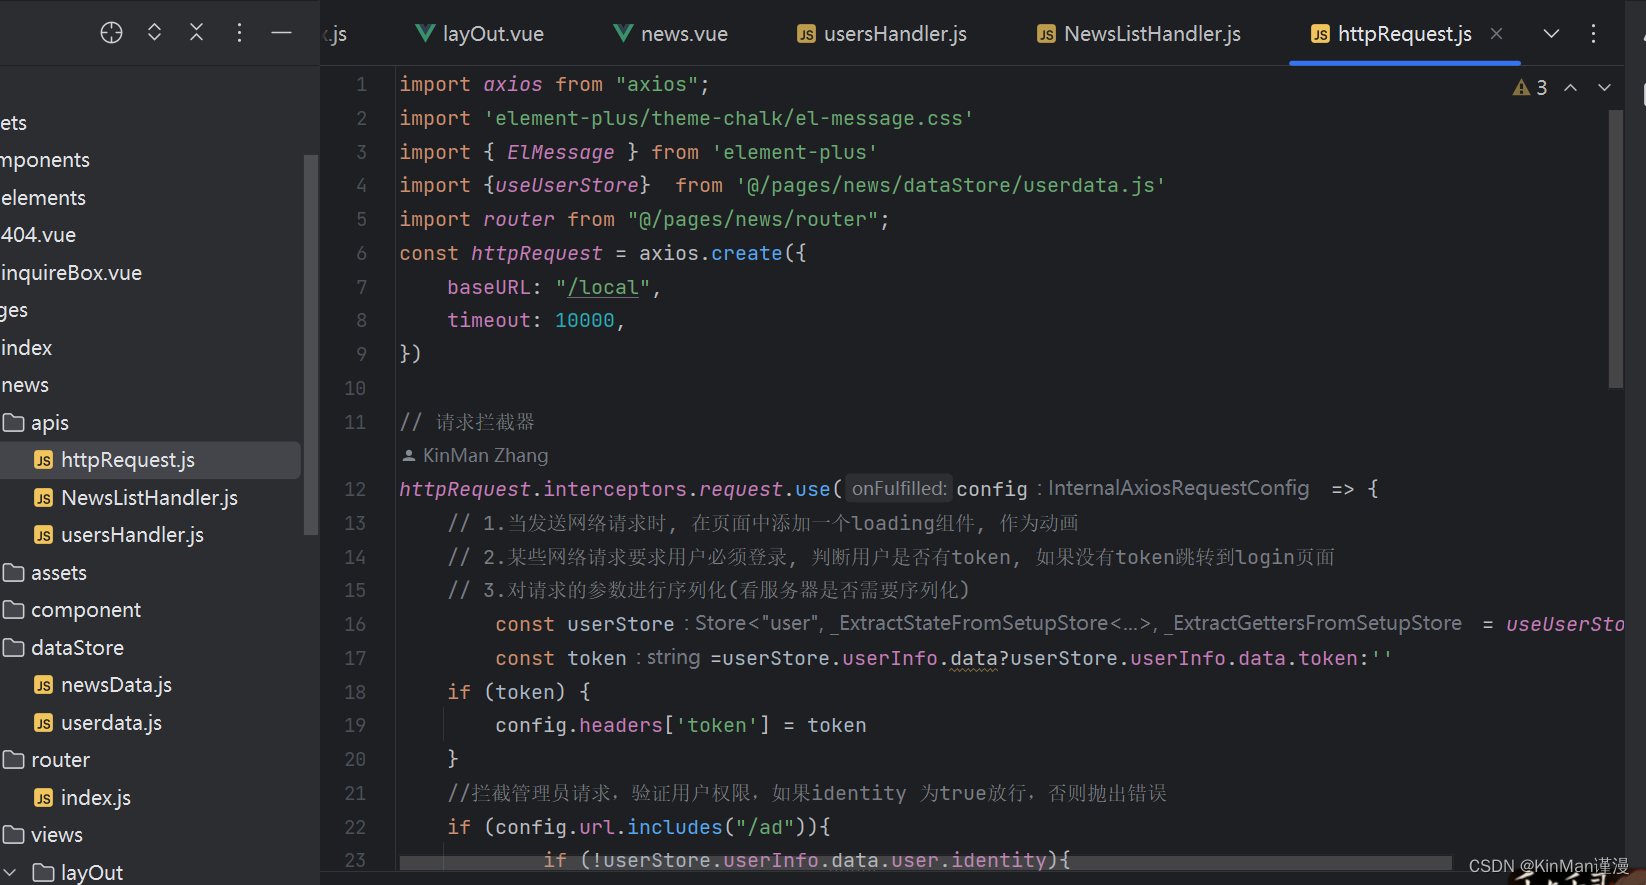The width and height of the screenshot is (1646, 885).
Task: Go to next highlighted problem
Action: coord(1604,88)
